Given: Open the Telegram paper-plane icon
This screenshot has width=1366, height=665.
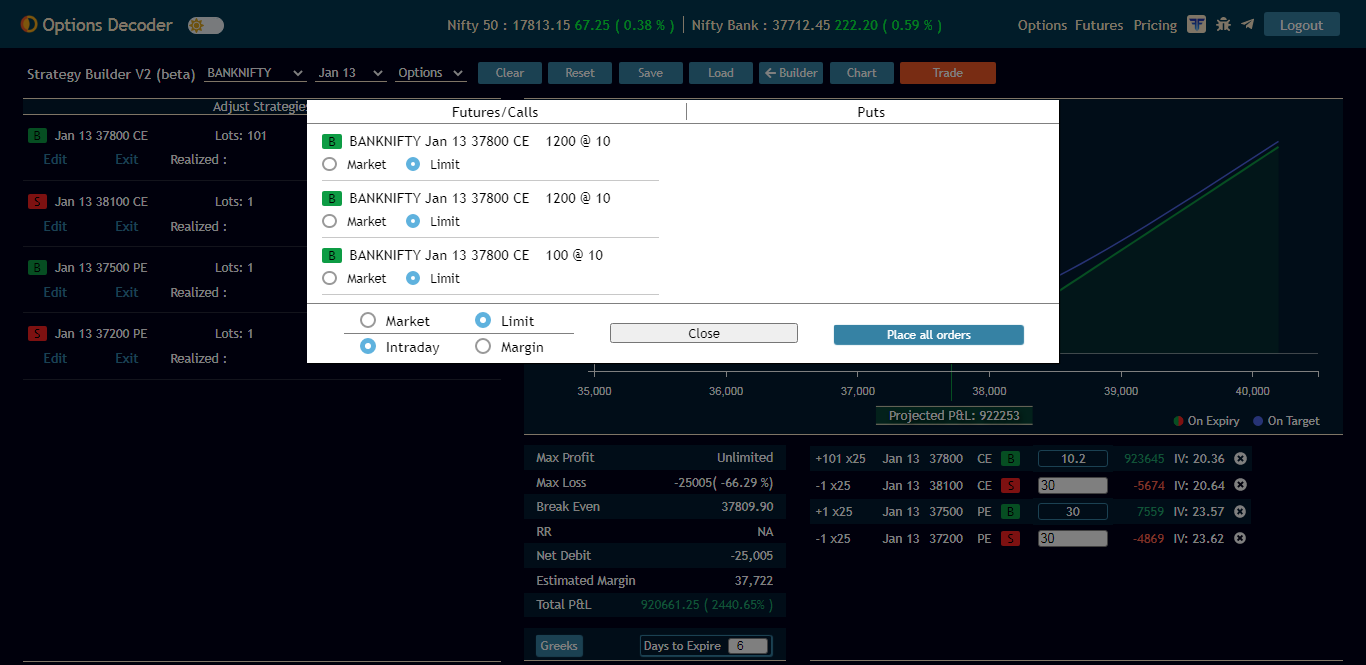Looking at the screenshot, I should coord(1247,24).
